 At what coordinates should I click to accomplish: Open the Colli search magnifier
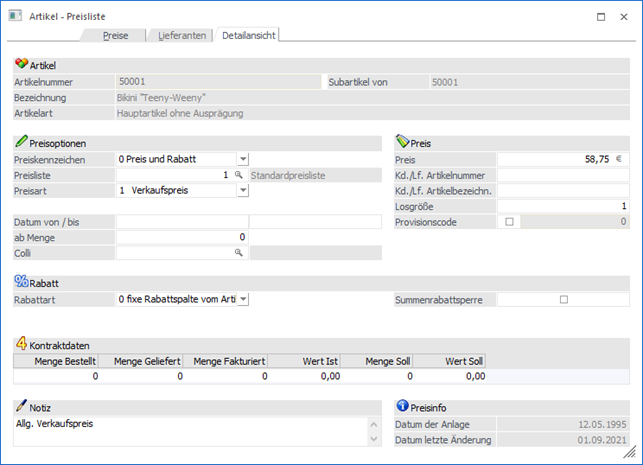click(x=238, y=254)
